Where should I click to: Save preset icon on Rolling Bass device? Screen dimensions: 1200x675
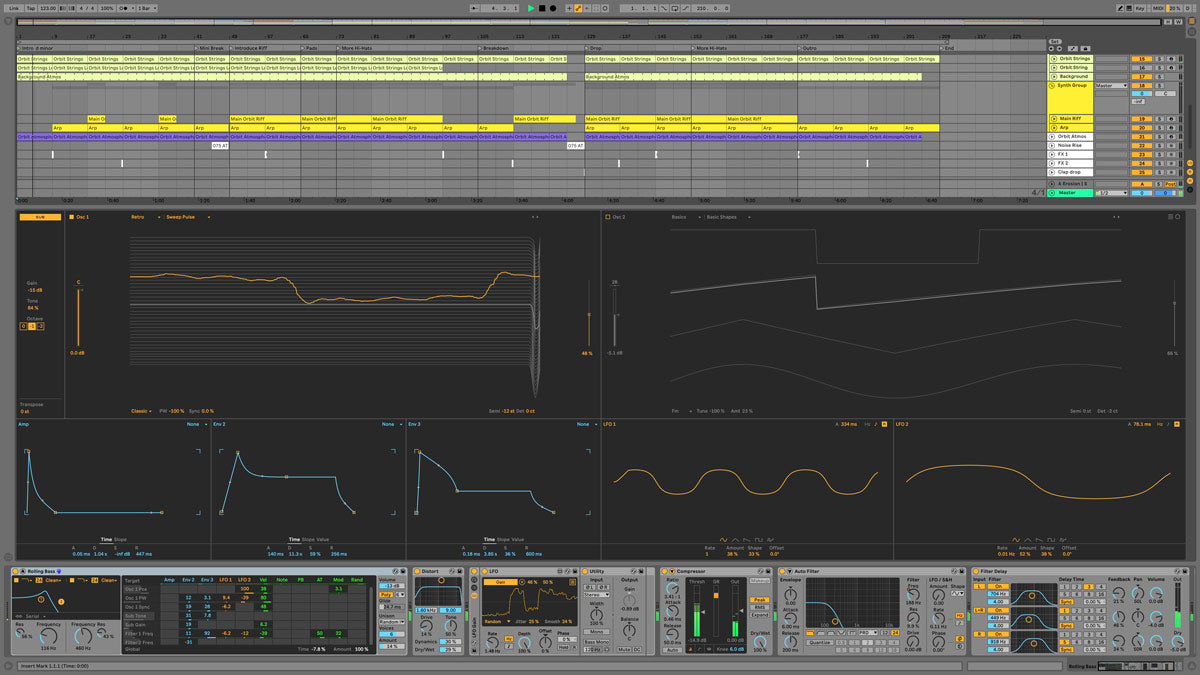(403, 571)
